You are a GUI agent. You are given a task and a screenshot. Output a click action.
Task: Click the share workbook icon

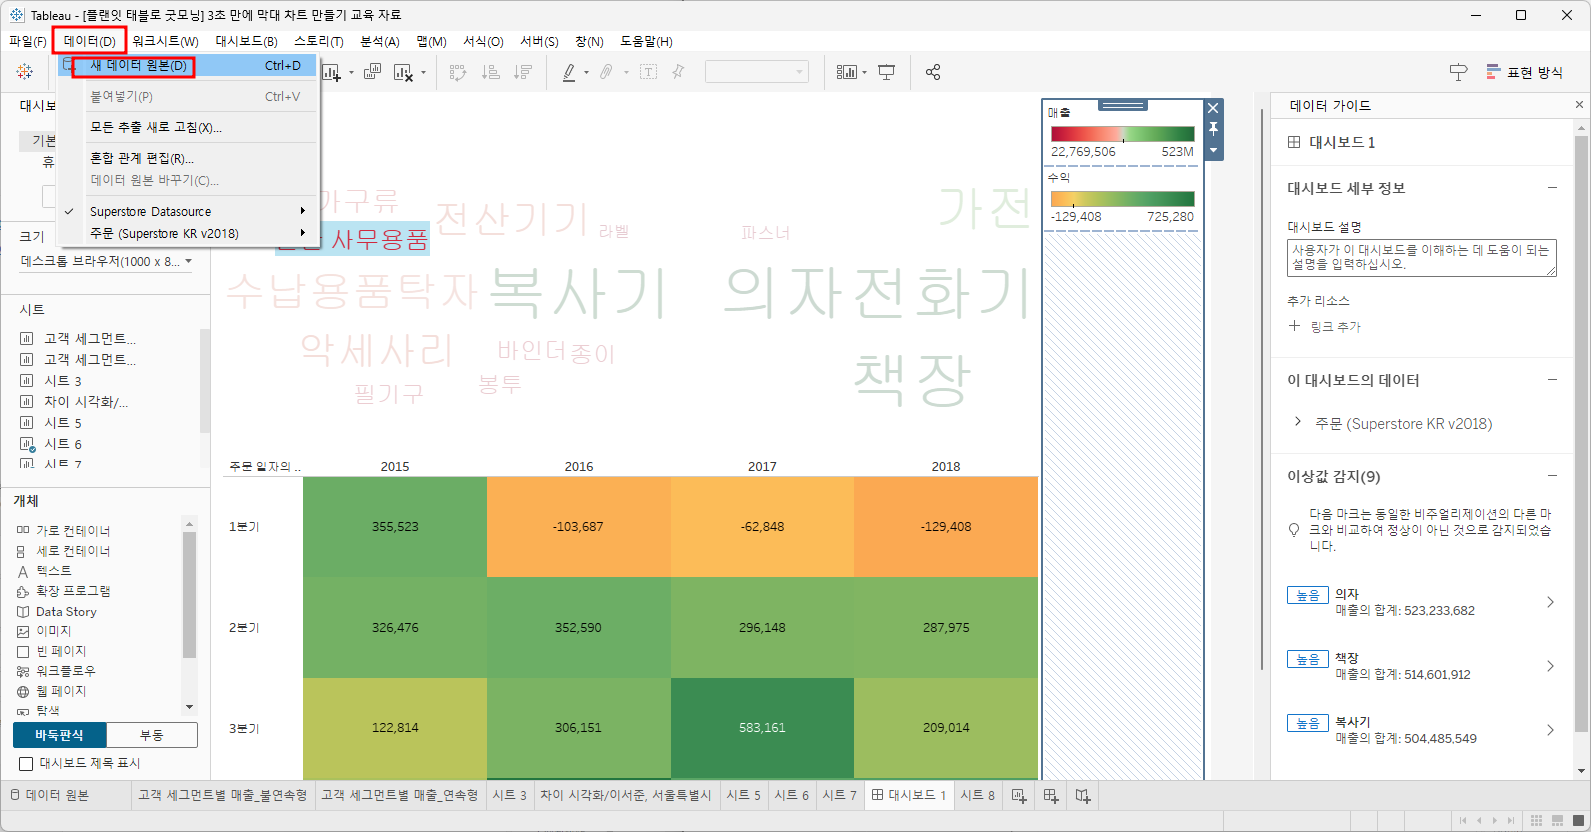pyautogui.click(x=933, y=72)
